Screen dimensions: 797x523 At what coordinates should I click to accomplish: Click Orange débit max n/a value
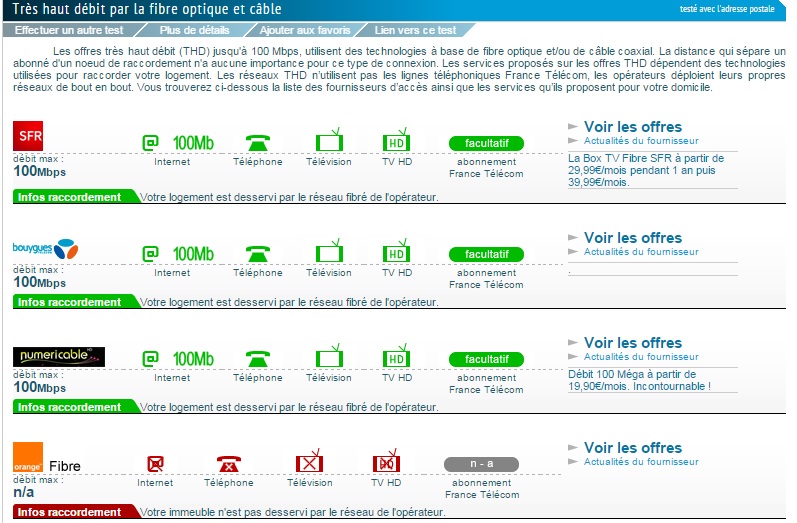coord(24,492)
